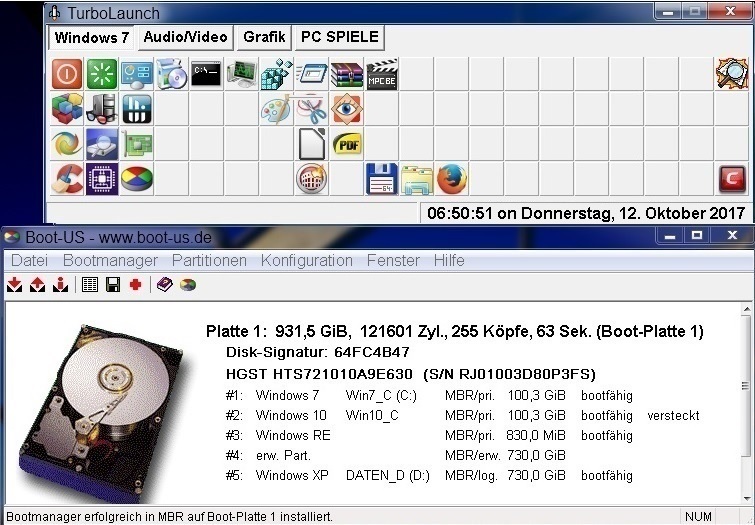Screen dimensions: 755x525
Task: Select the '#2: Windows 10' partition row
Action: point(462,416)
